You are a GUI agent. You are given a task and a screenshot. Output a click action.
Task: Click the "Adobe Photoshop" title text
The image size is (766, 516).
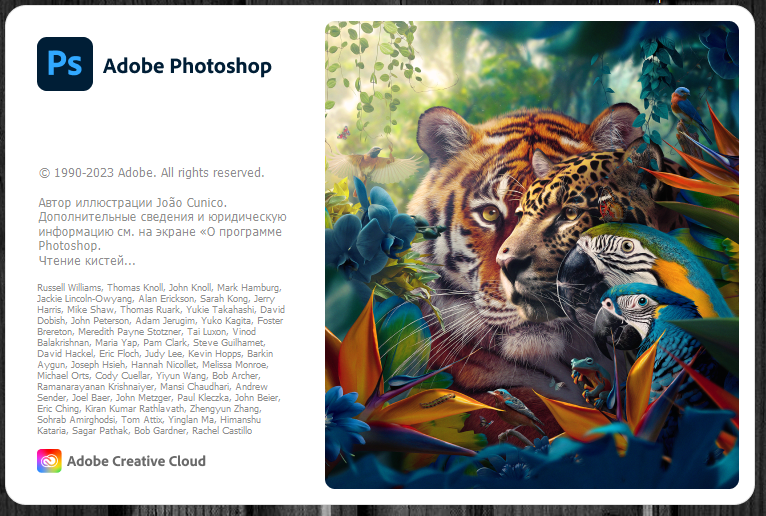pos(187,66)
